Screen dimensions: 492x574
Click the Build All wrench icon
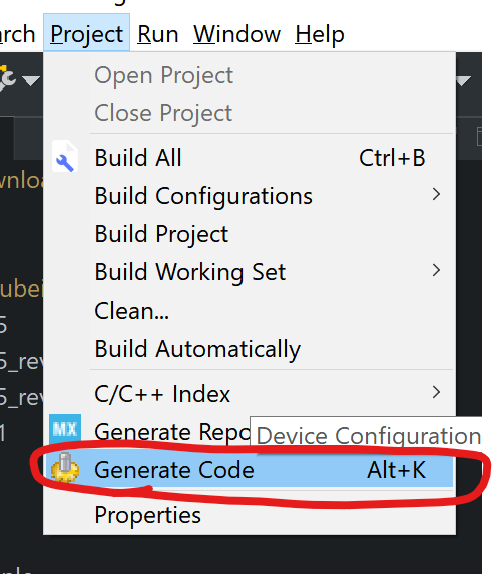(x=65, y=157)
